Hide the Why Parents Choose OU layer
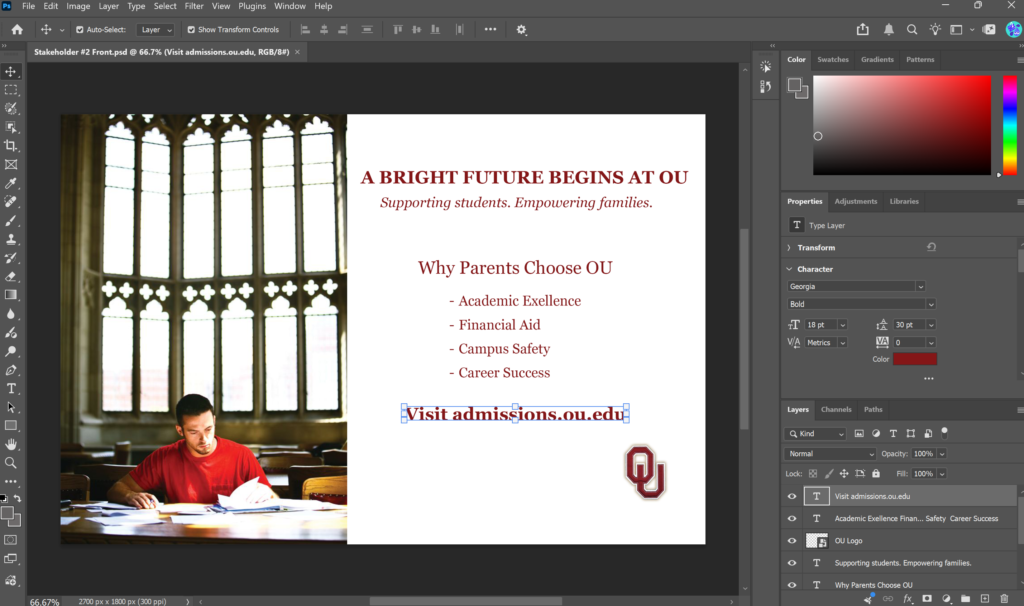This screenshot has height=606, width=1024. pos(792,585)
